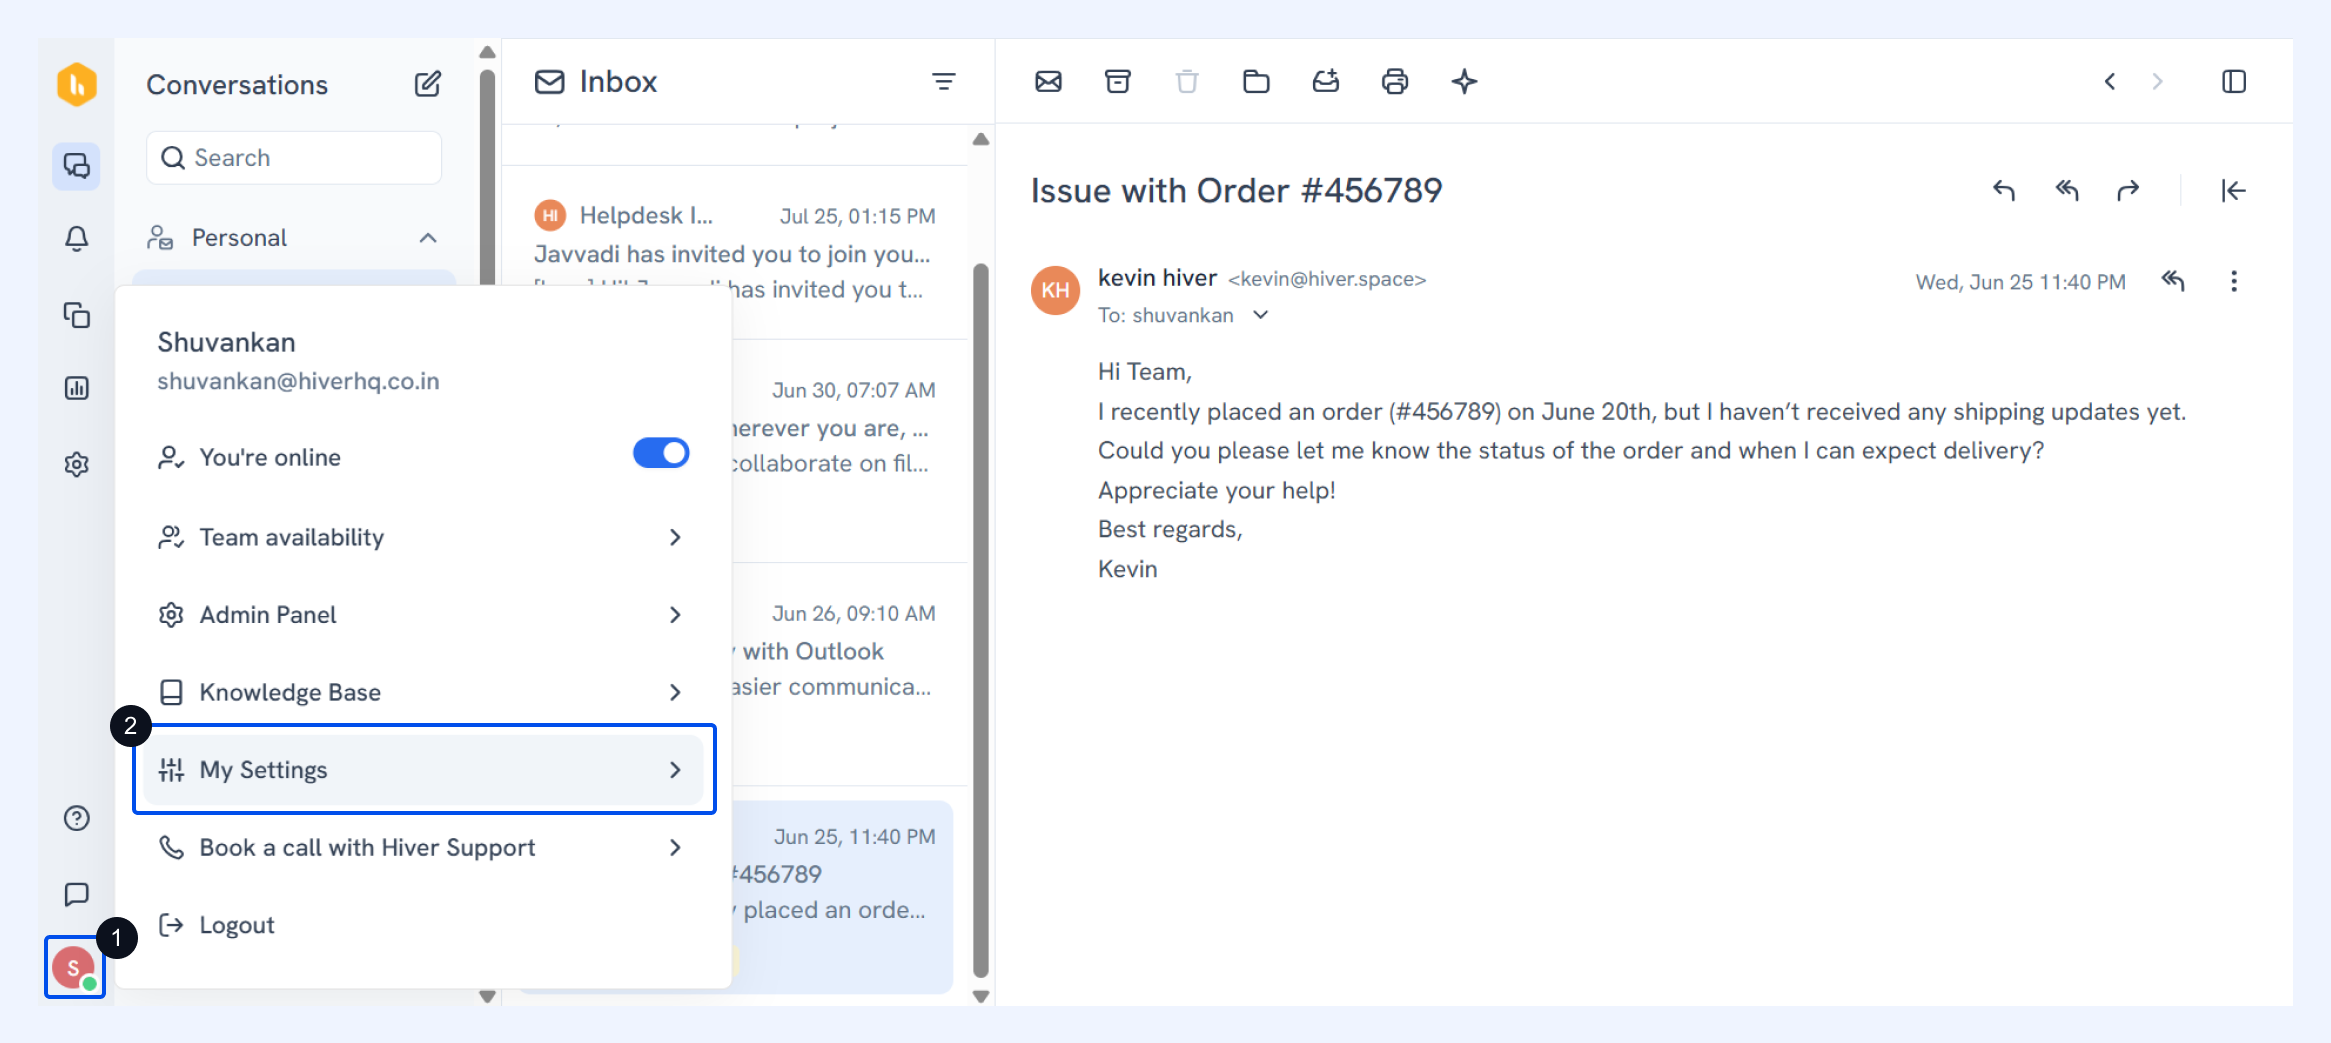Click the forward arrow beside subject
This screenshot has width=2331, height=1043.
pyautogui.click(x=2128, y=190)
